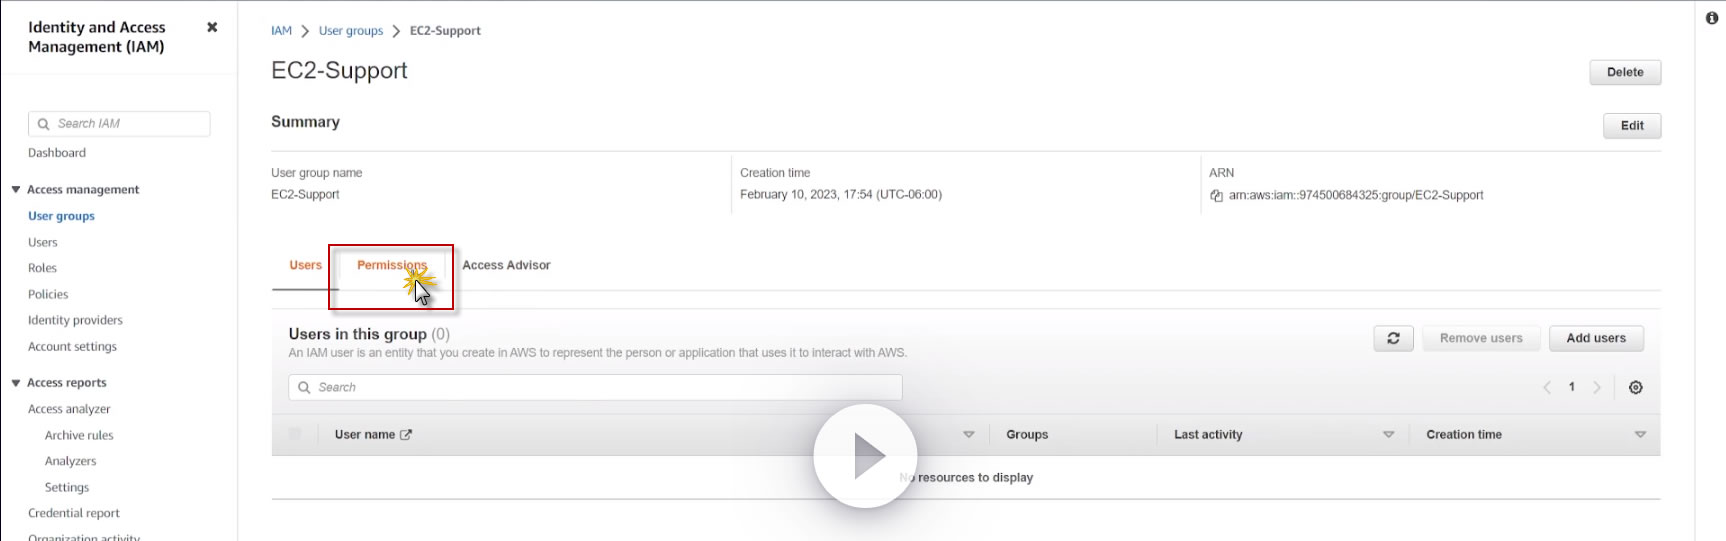Click the ARN value text

tap(1356, 196)
